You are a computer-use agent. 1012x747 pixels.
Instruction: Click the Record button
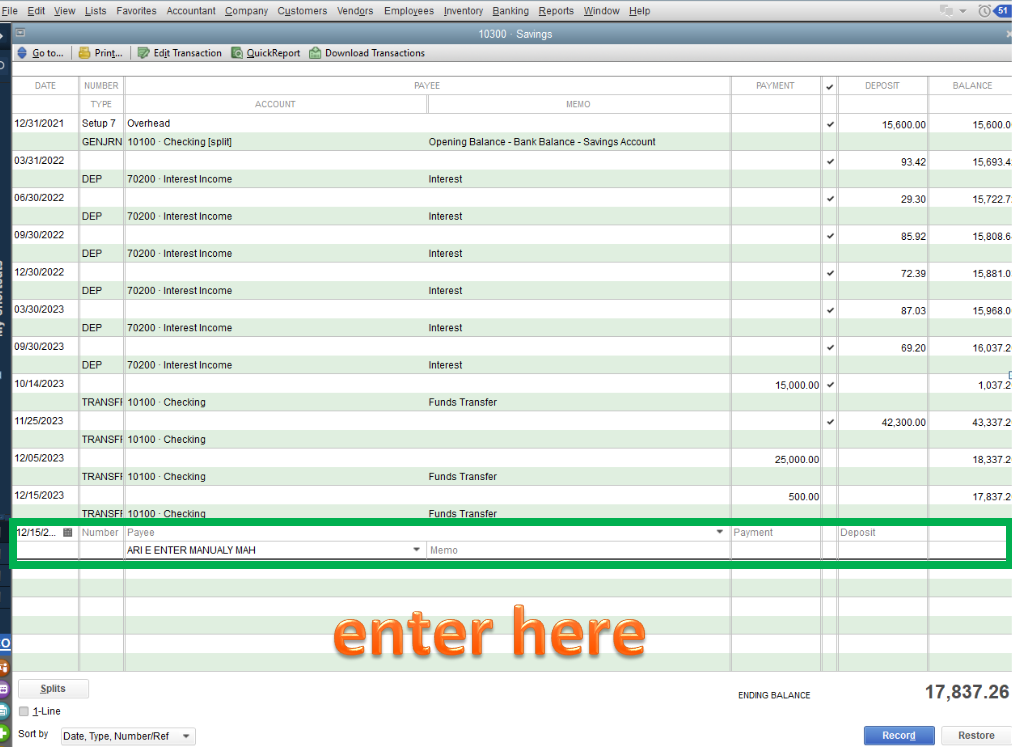[899, 735]
